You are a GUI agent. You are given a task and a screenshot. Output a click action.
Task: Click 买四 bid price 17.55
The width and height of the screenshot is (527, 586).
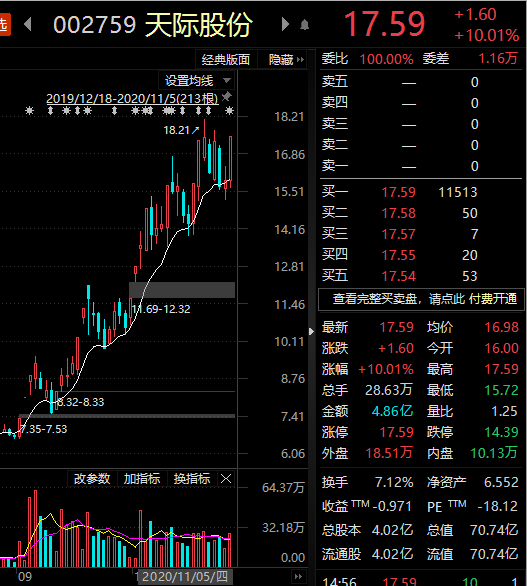click(398, 255)
